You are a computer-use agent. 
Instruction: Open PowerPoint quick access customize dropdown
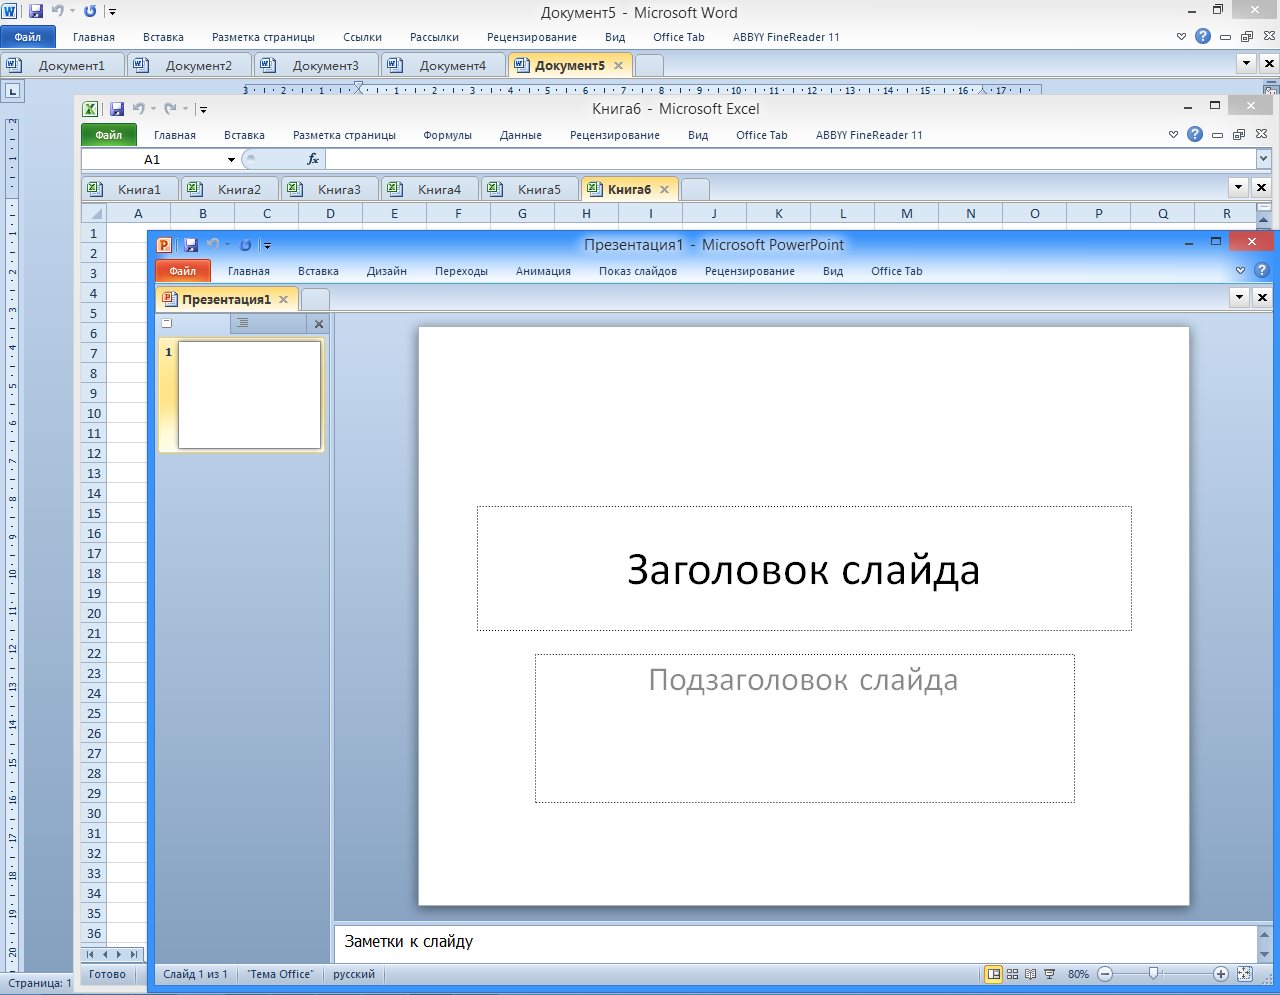267,246
